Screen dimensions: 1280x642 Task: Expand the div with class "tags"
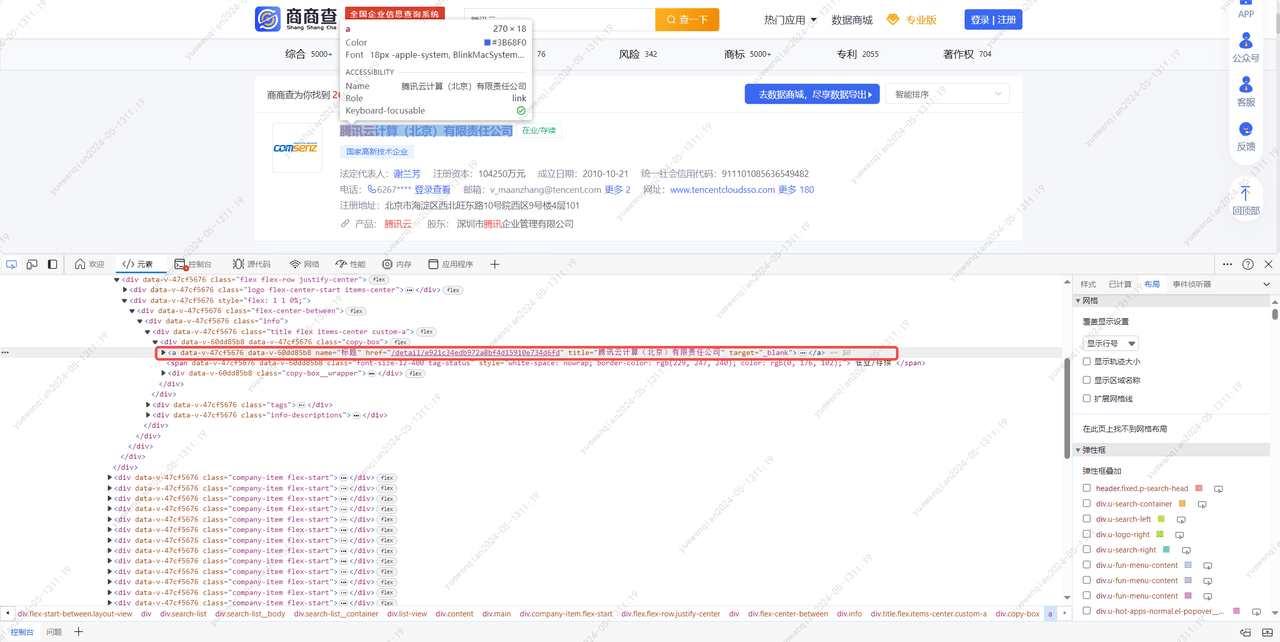149,405
